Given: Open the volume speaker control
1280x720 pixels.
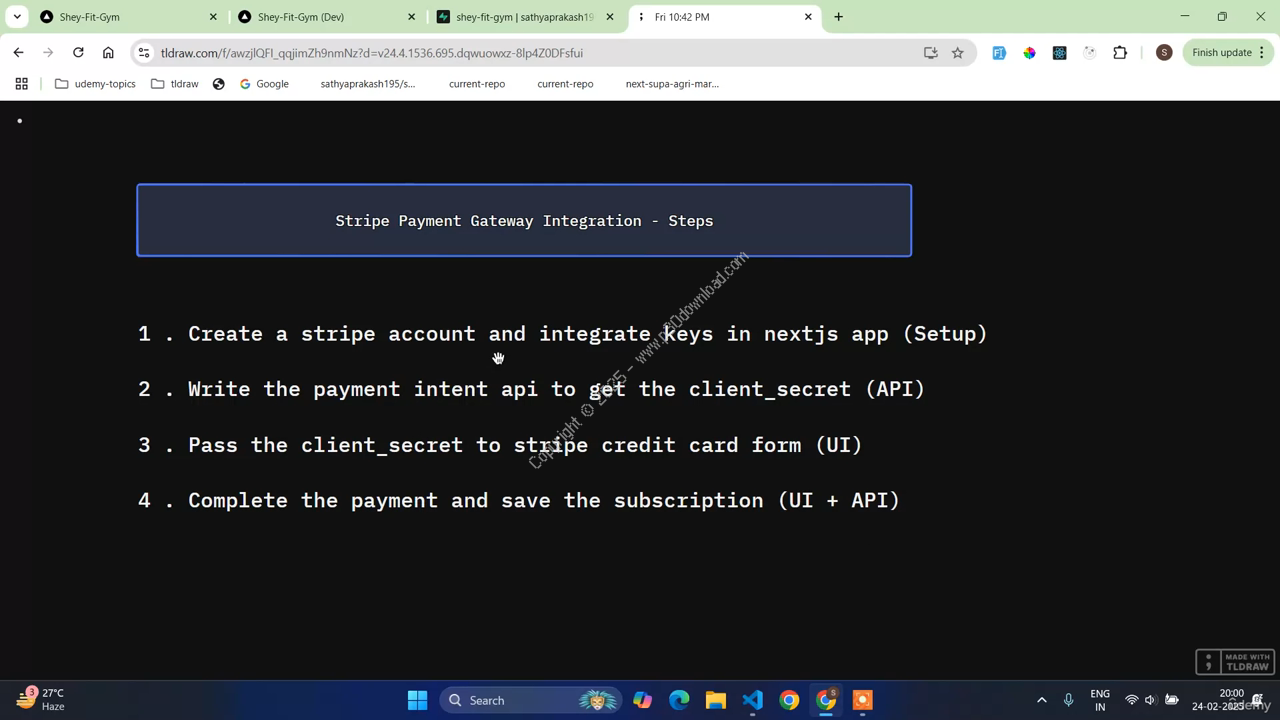Looking at the screenshot, I should pyautogui.click(x=1151, y=700).
